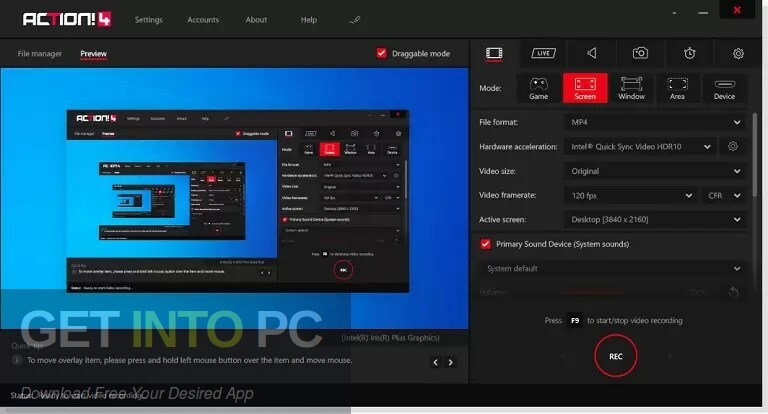768x414 pixels.
Task: Open the Accounts menu
Action: (x=203, y=20)
